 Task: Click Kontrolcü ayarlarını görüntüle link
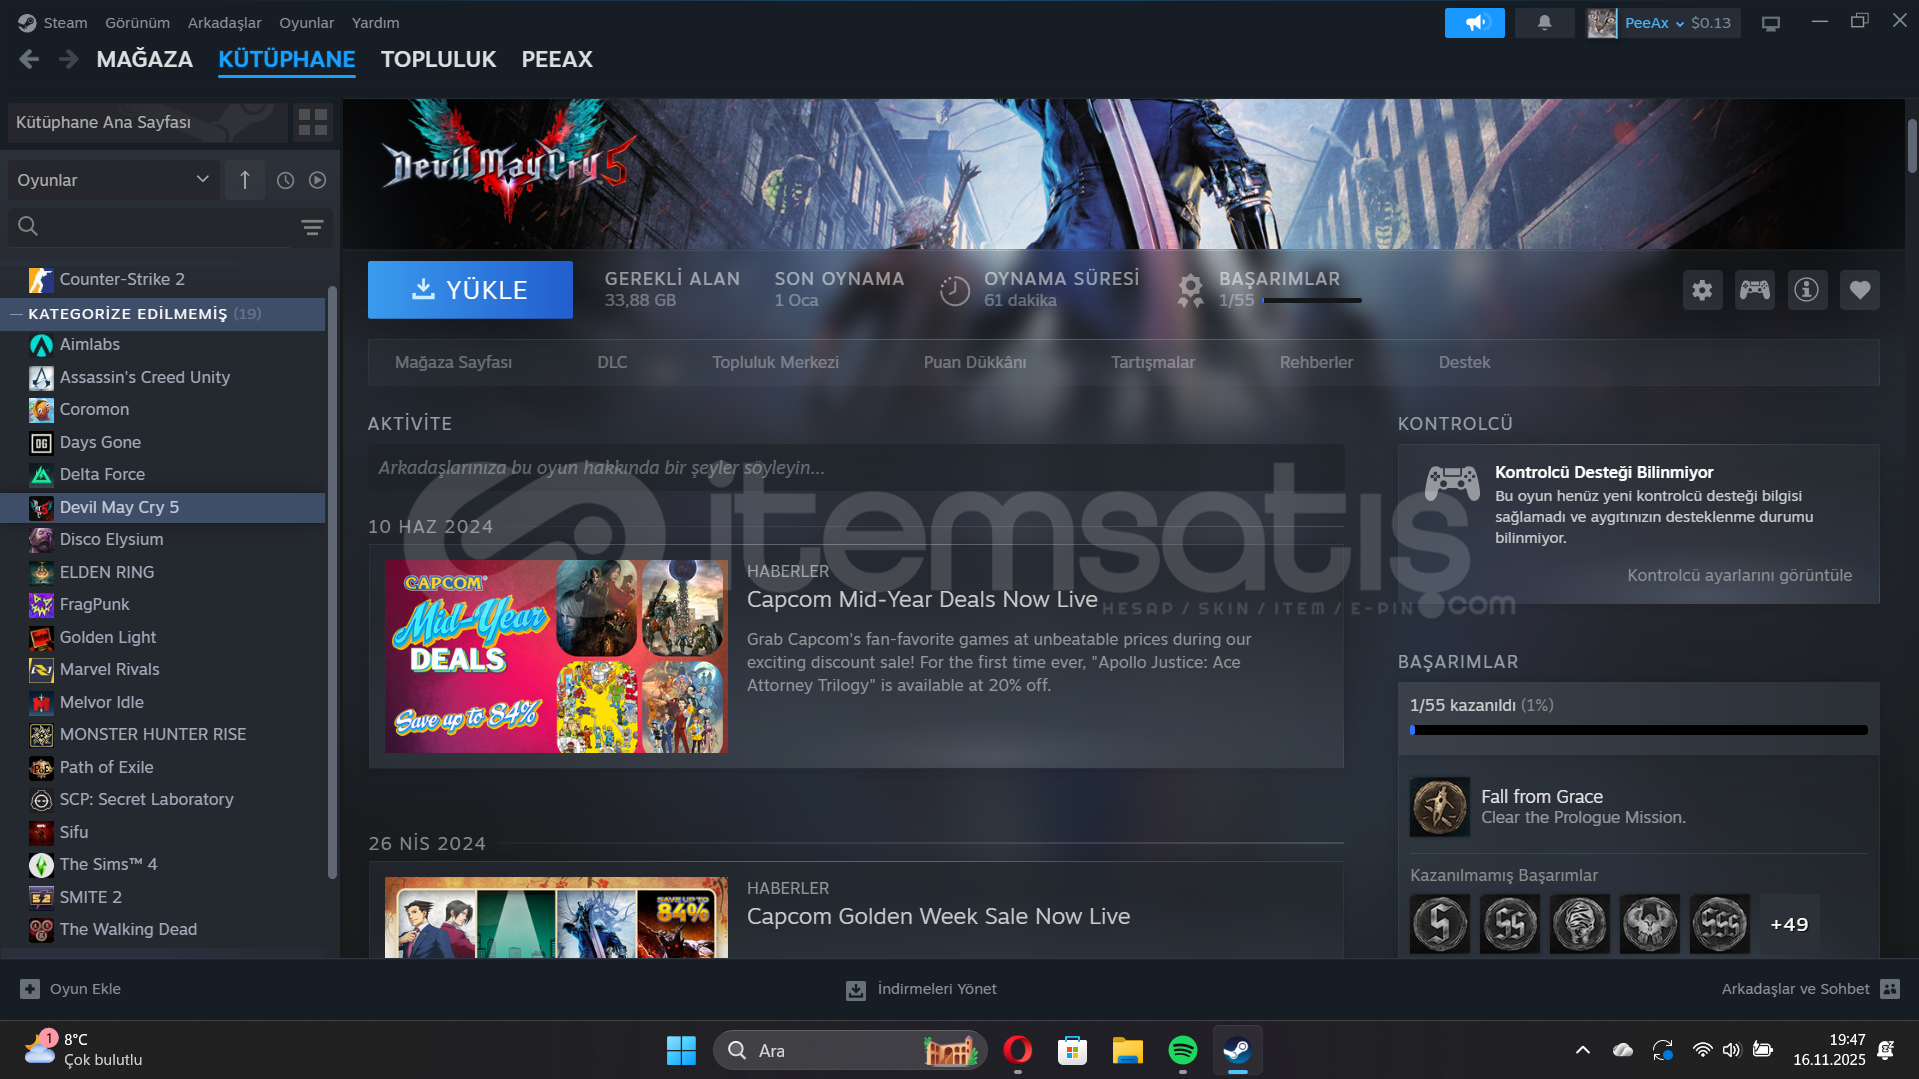click(x=1739, y=575)
